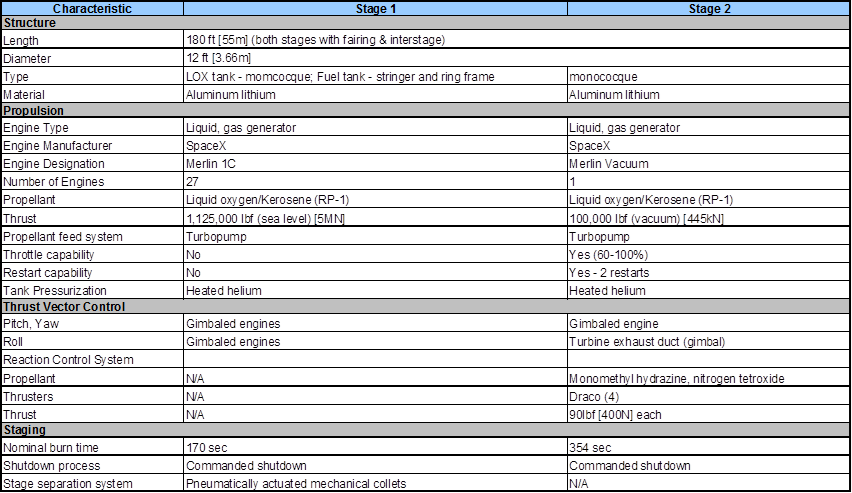Select the Stage 2 column header
This screenshot has width=852, height=493.
[709, 8]
